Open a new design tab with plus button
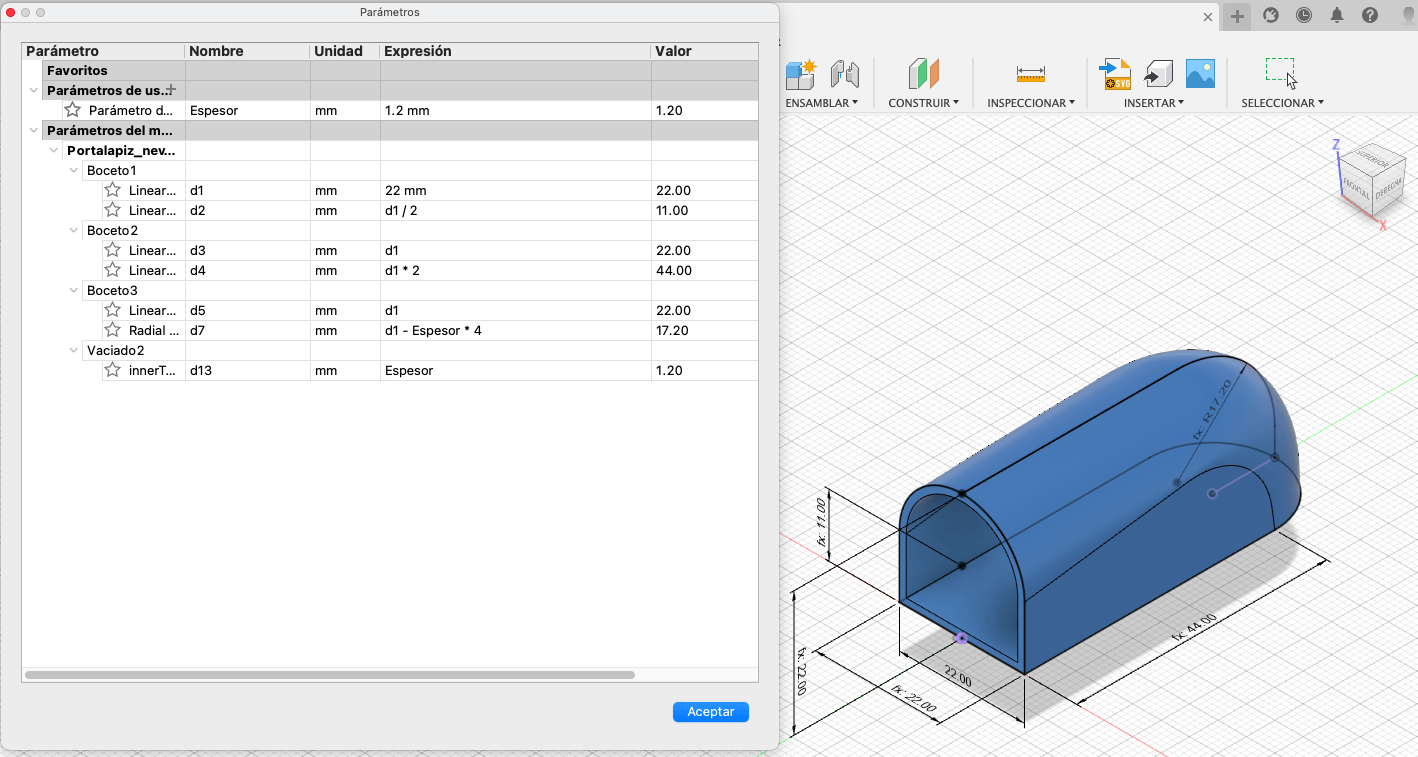Image resolution: width=1418 pixels, height=757 pixels. pyautogui.click(x=1237, y=16)
